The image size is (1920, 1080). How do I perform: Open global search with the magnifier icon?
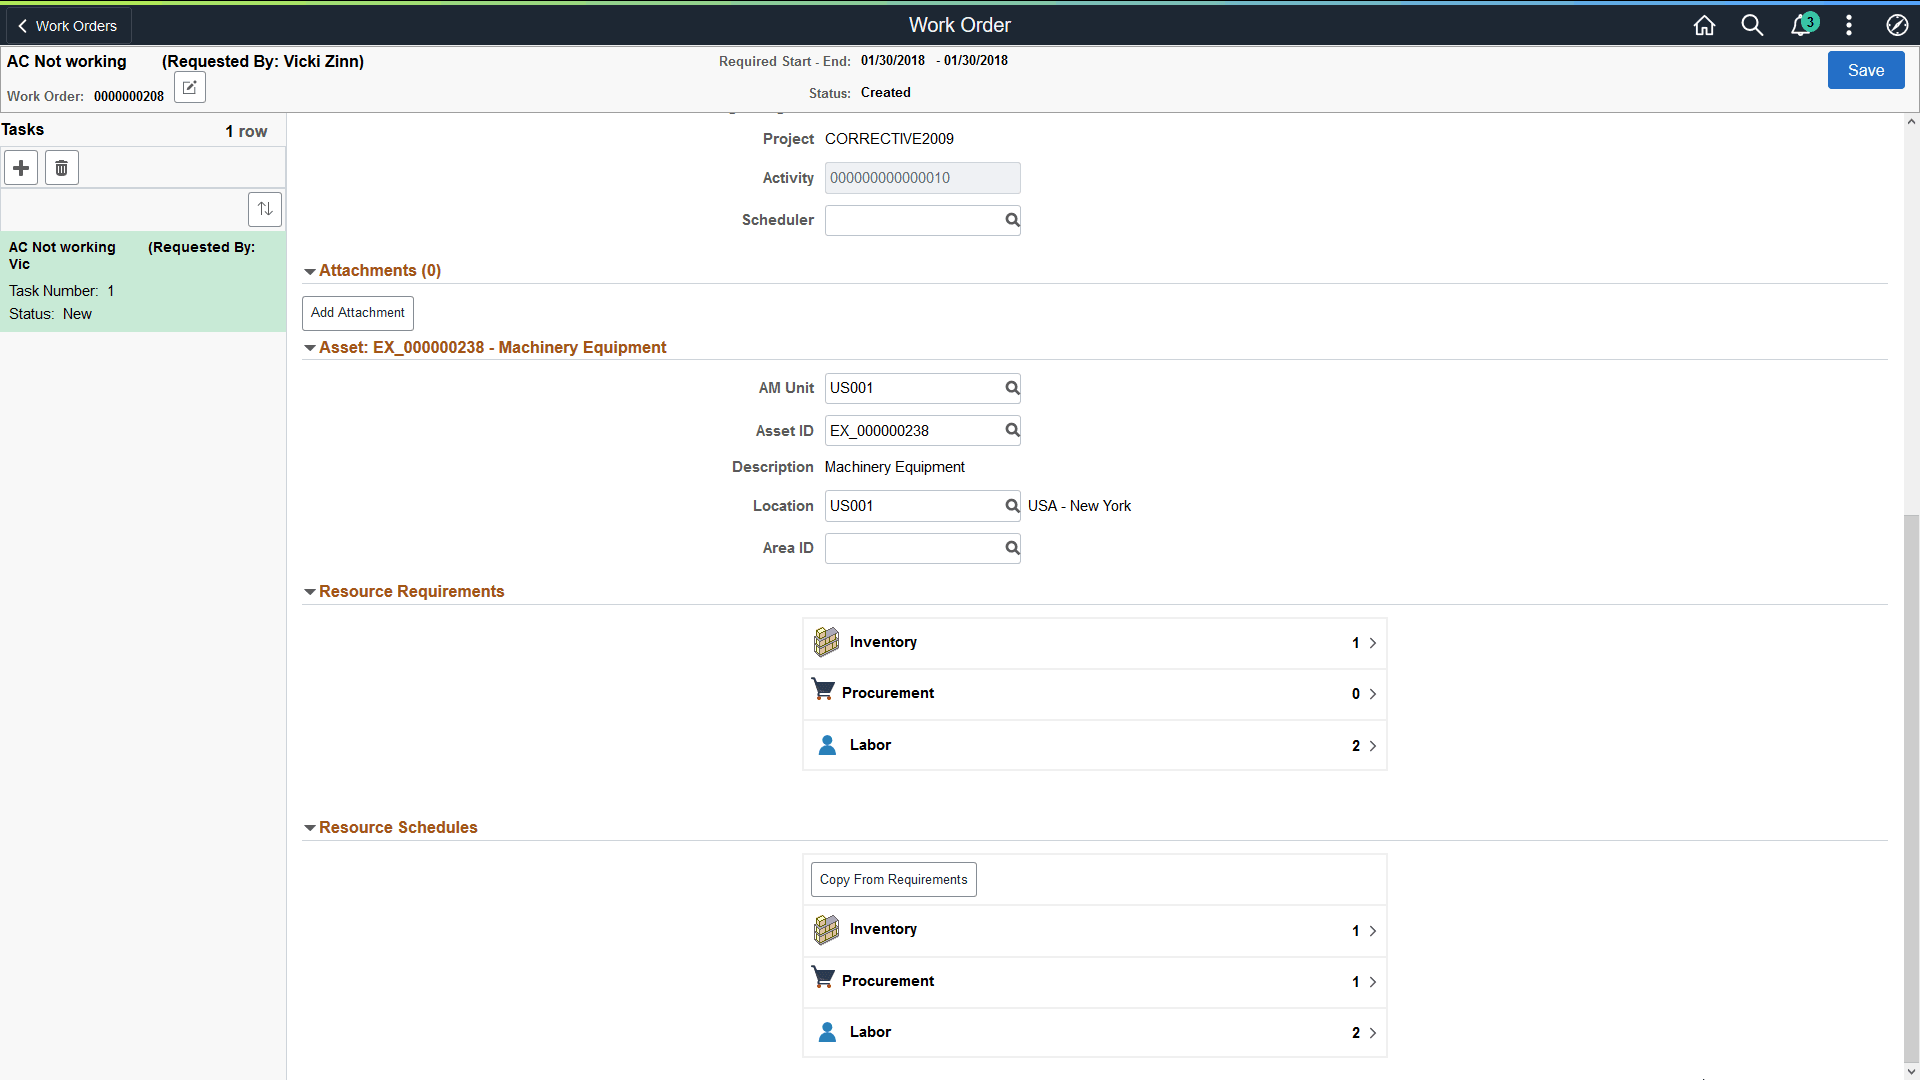tap(1752, 25)
